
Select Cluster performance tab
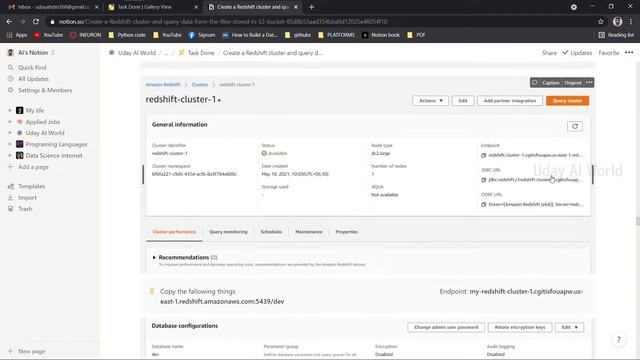pyautogui.click(x=174, y=232)
